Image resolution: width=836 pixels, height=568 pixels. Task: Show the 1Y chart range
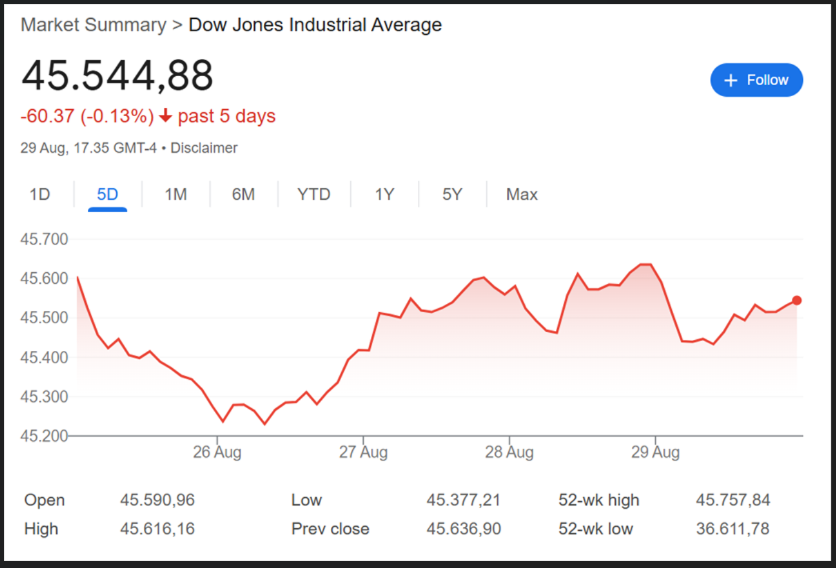click(385, 194)
